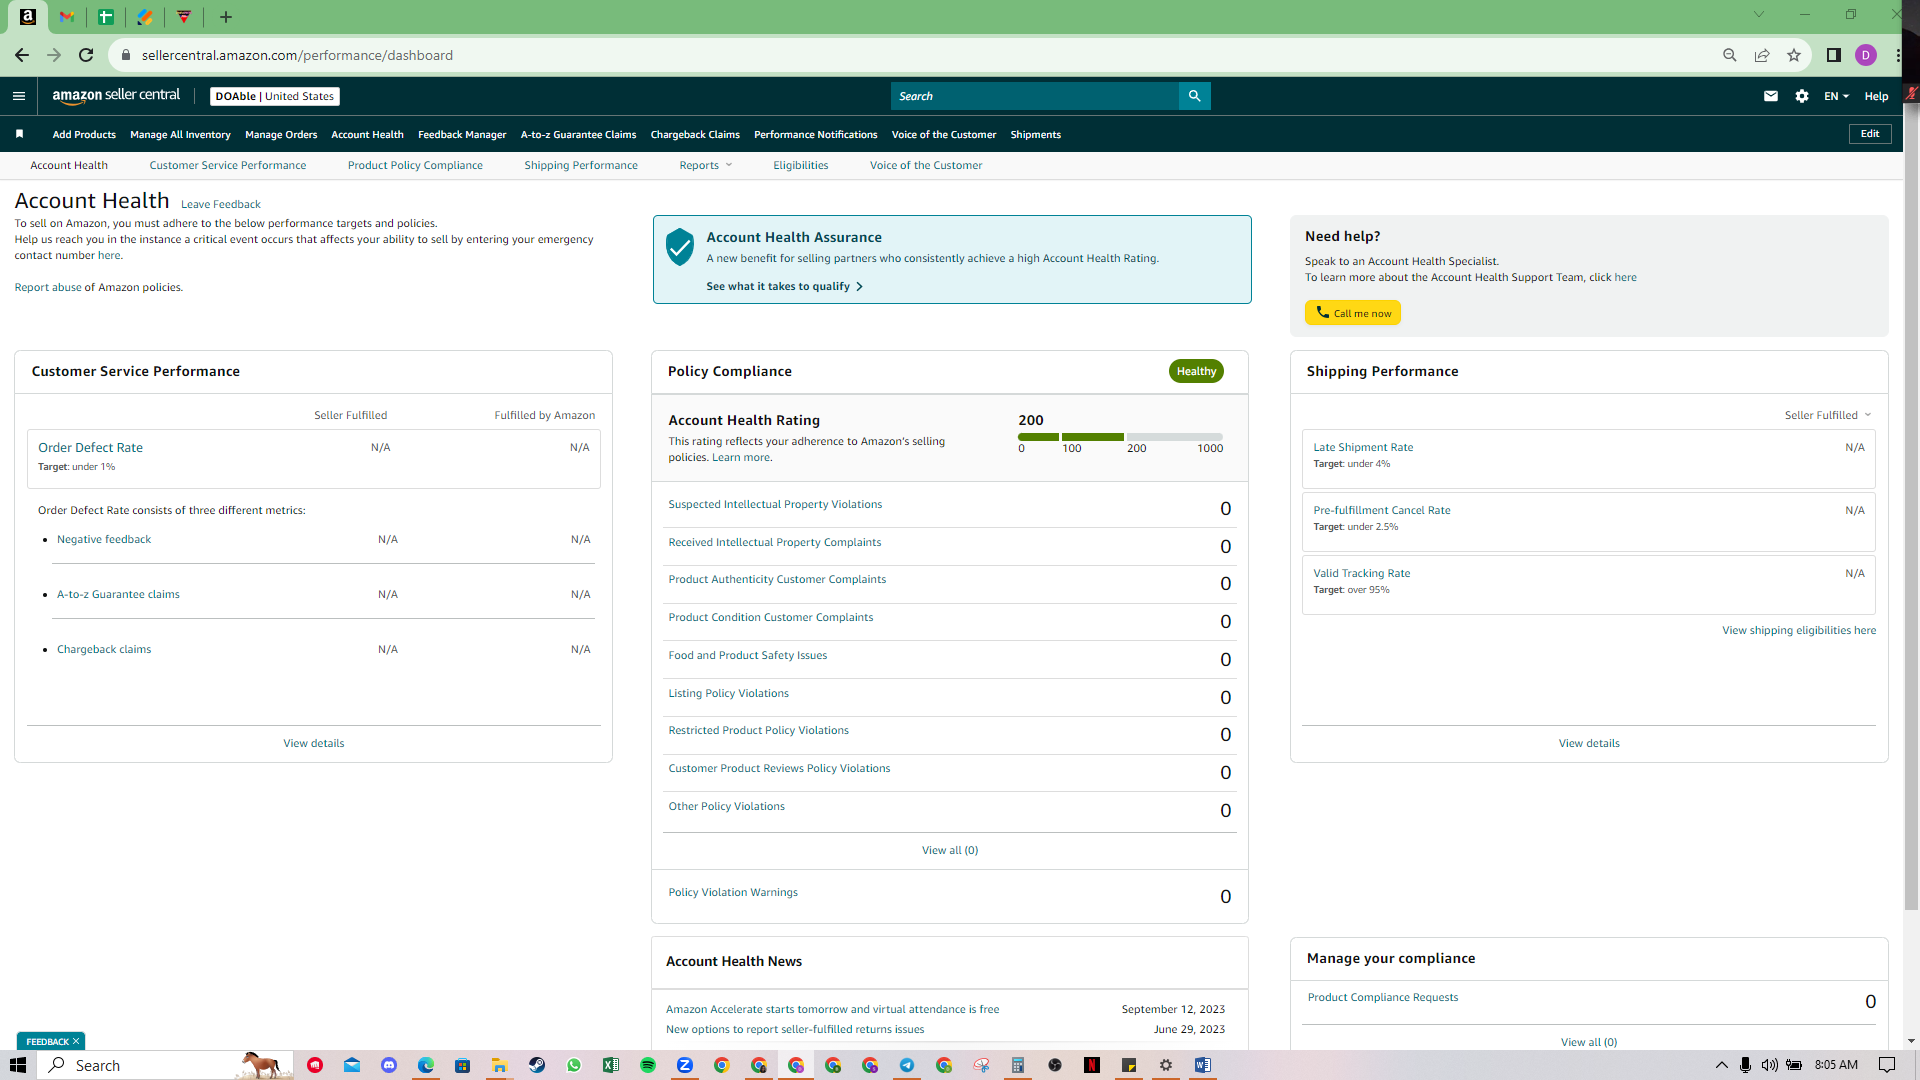Click the Help link in the header
Image resolution: width=1920 pixels, height=1080 pixels.
point(1876,96)
